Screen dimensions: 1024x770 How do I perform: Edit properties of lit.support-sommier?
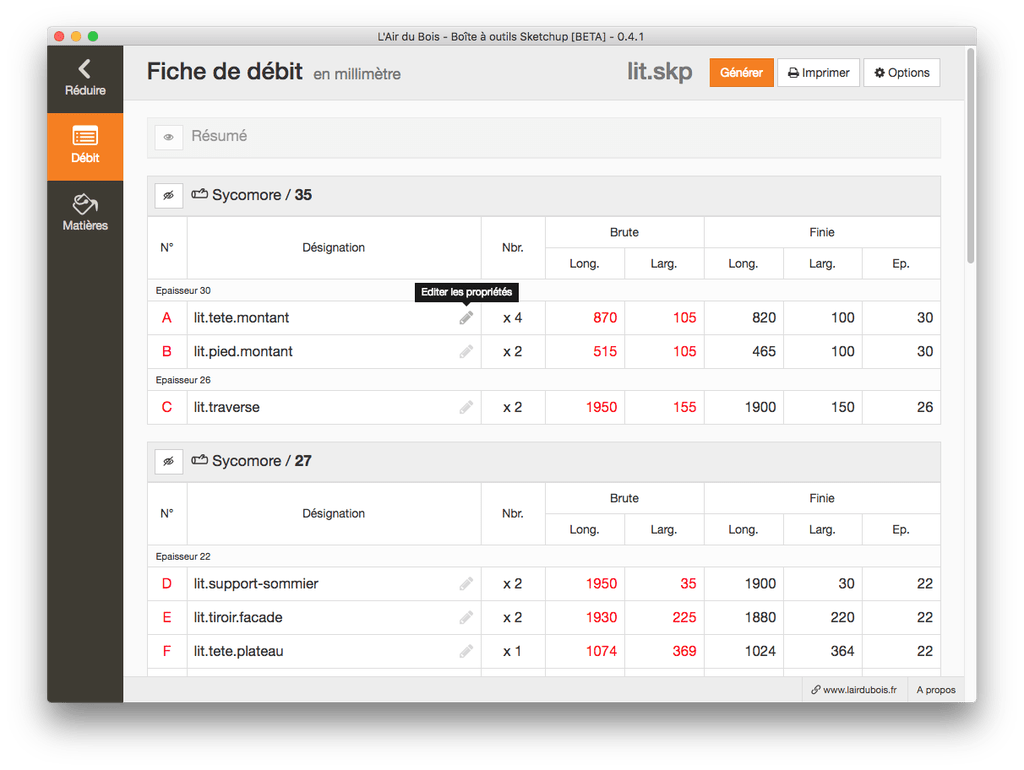466,584
